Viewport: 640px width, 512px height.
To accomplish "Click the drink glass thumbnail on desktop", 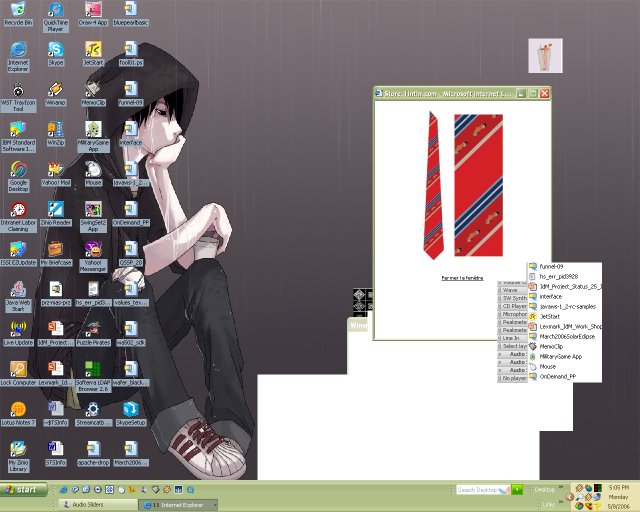I will click(545, 56).
